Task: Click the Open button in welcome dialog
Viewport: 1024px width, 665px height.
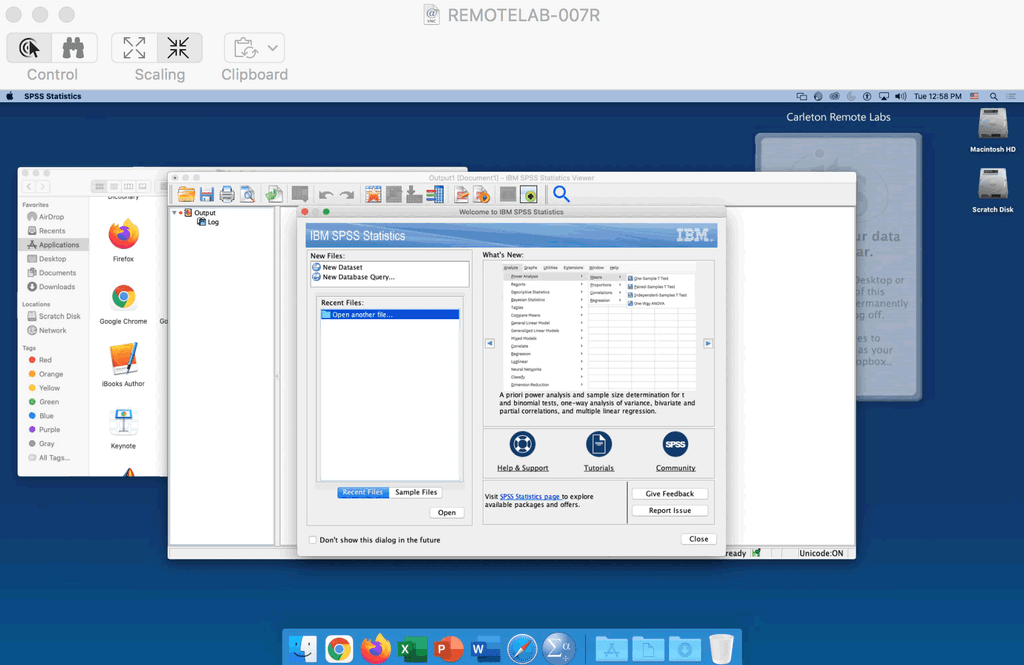Action: coord(447,513)
